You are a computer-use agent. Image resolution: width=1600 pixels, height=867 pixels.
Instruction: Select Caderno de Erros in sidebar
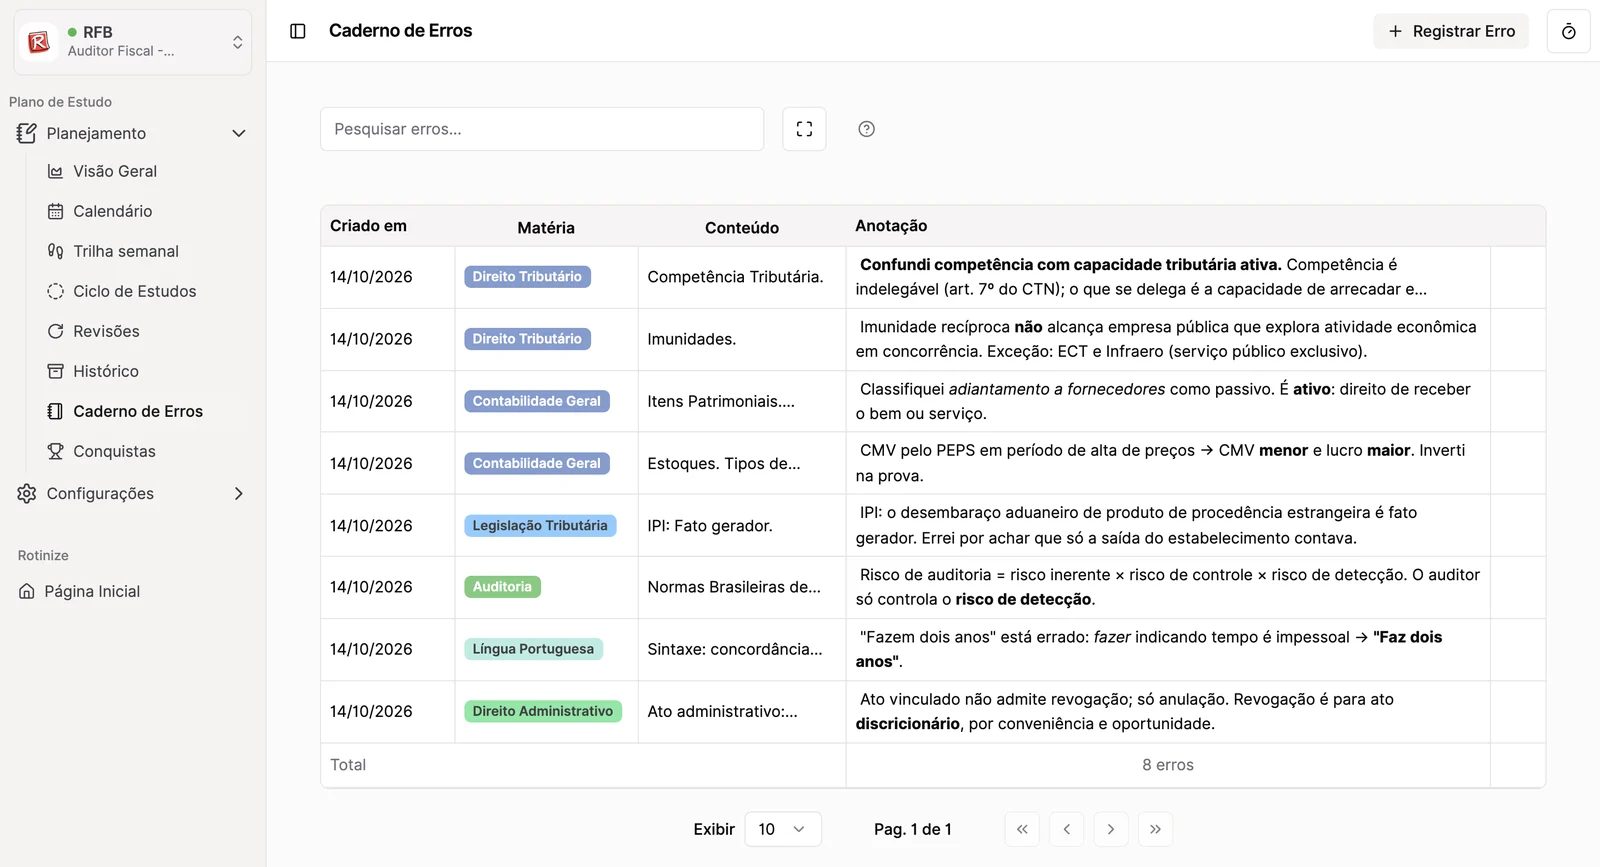point(140,411)
